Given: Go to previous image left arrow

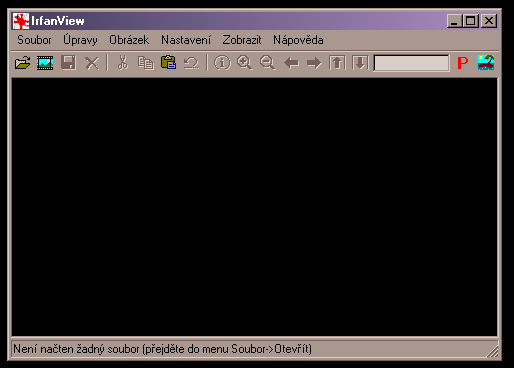Looking at the screenshot, I should click(x=291, y=63).
